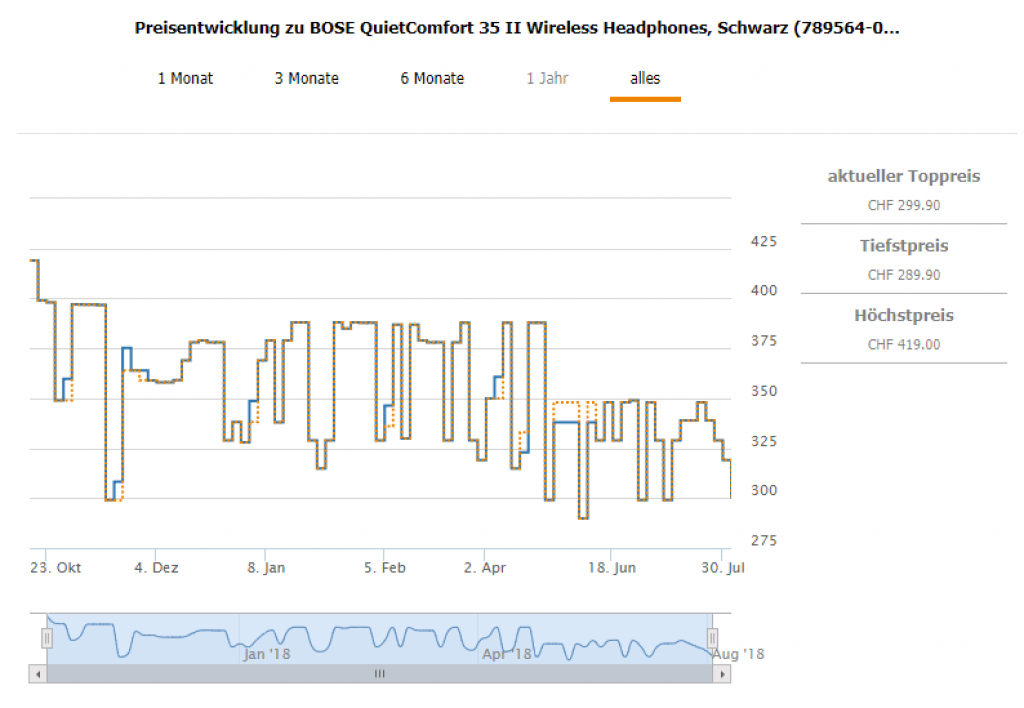Click the "4. Dez" x-axis date label
This screenshot has width=1024, height=708.
(157, 568)
